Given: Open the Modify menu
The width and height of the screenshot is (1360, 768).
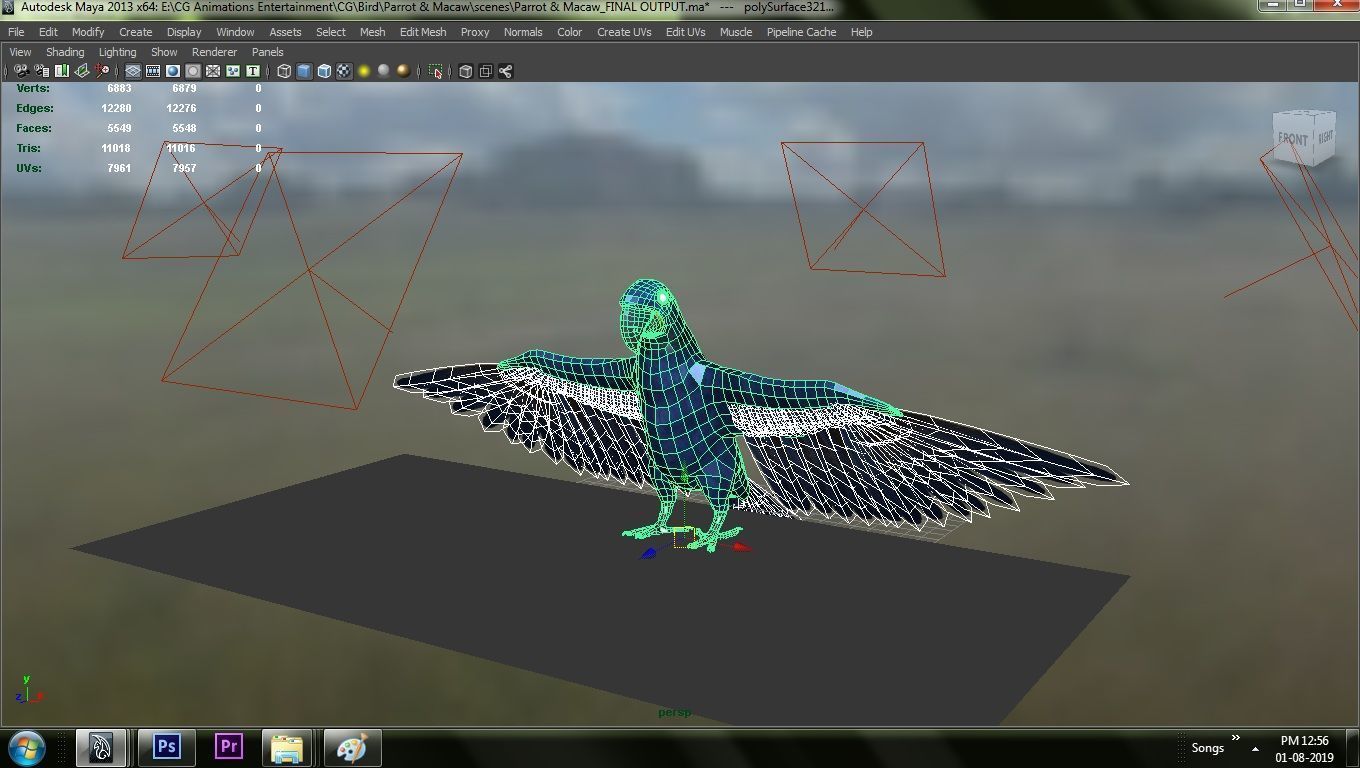Looking at the screenshot, I should point(88,32).
